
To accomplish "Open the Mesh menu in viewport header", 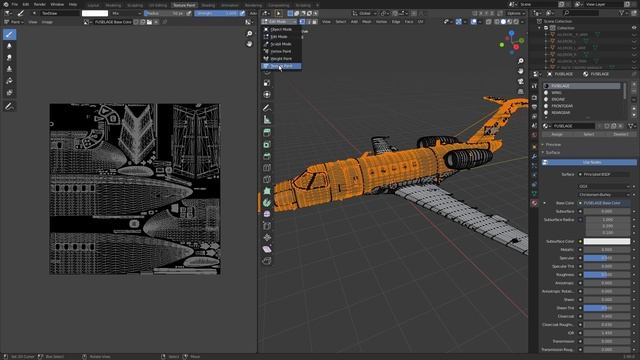I will coord(367,22).
